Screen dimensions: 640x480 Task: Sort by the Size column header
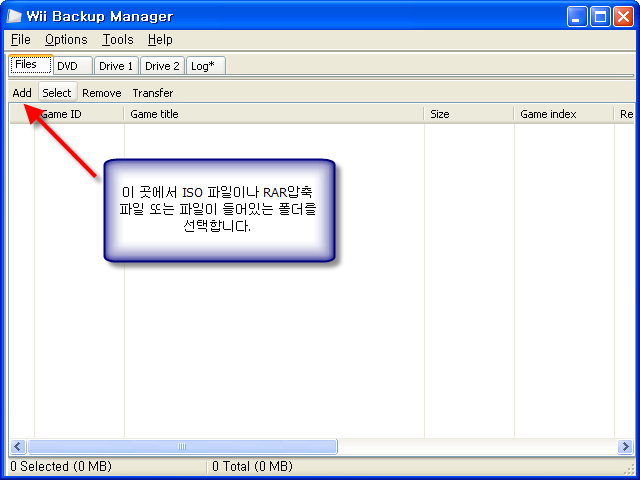[469, 114]
